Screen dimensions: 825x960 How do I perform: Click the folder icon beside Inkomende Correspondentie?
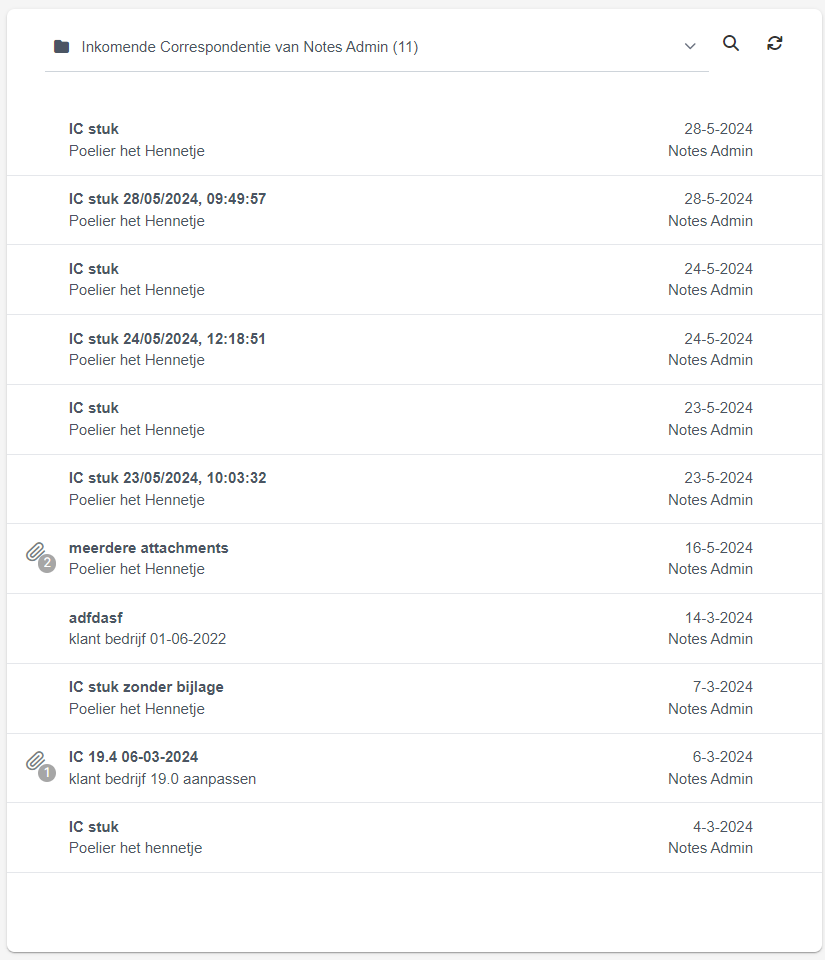click(x=61, y=47)
